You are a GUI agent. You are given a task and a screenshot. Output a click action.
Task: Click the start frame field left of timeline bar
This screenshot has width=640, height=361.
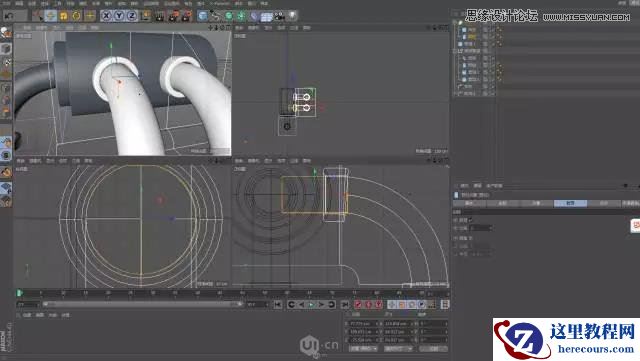[x=28, y=304]
